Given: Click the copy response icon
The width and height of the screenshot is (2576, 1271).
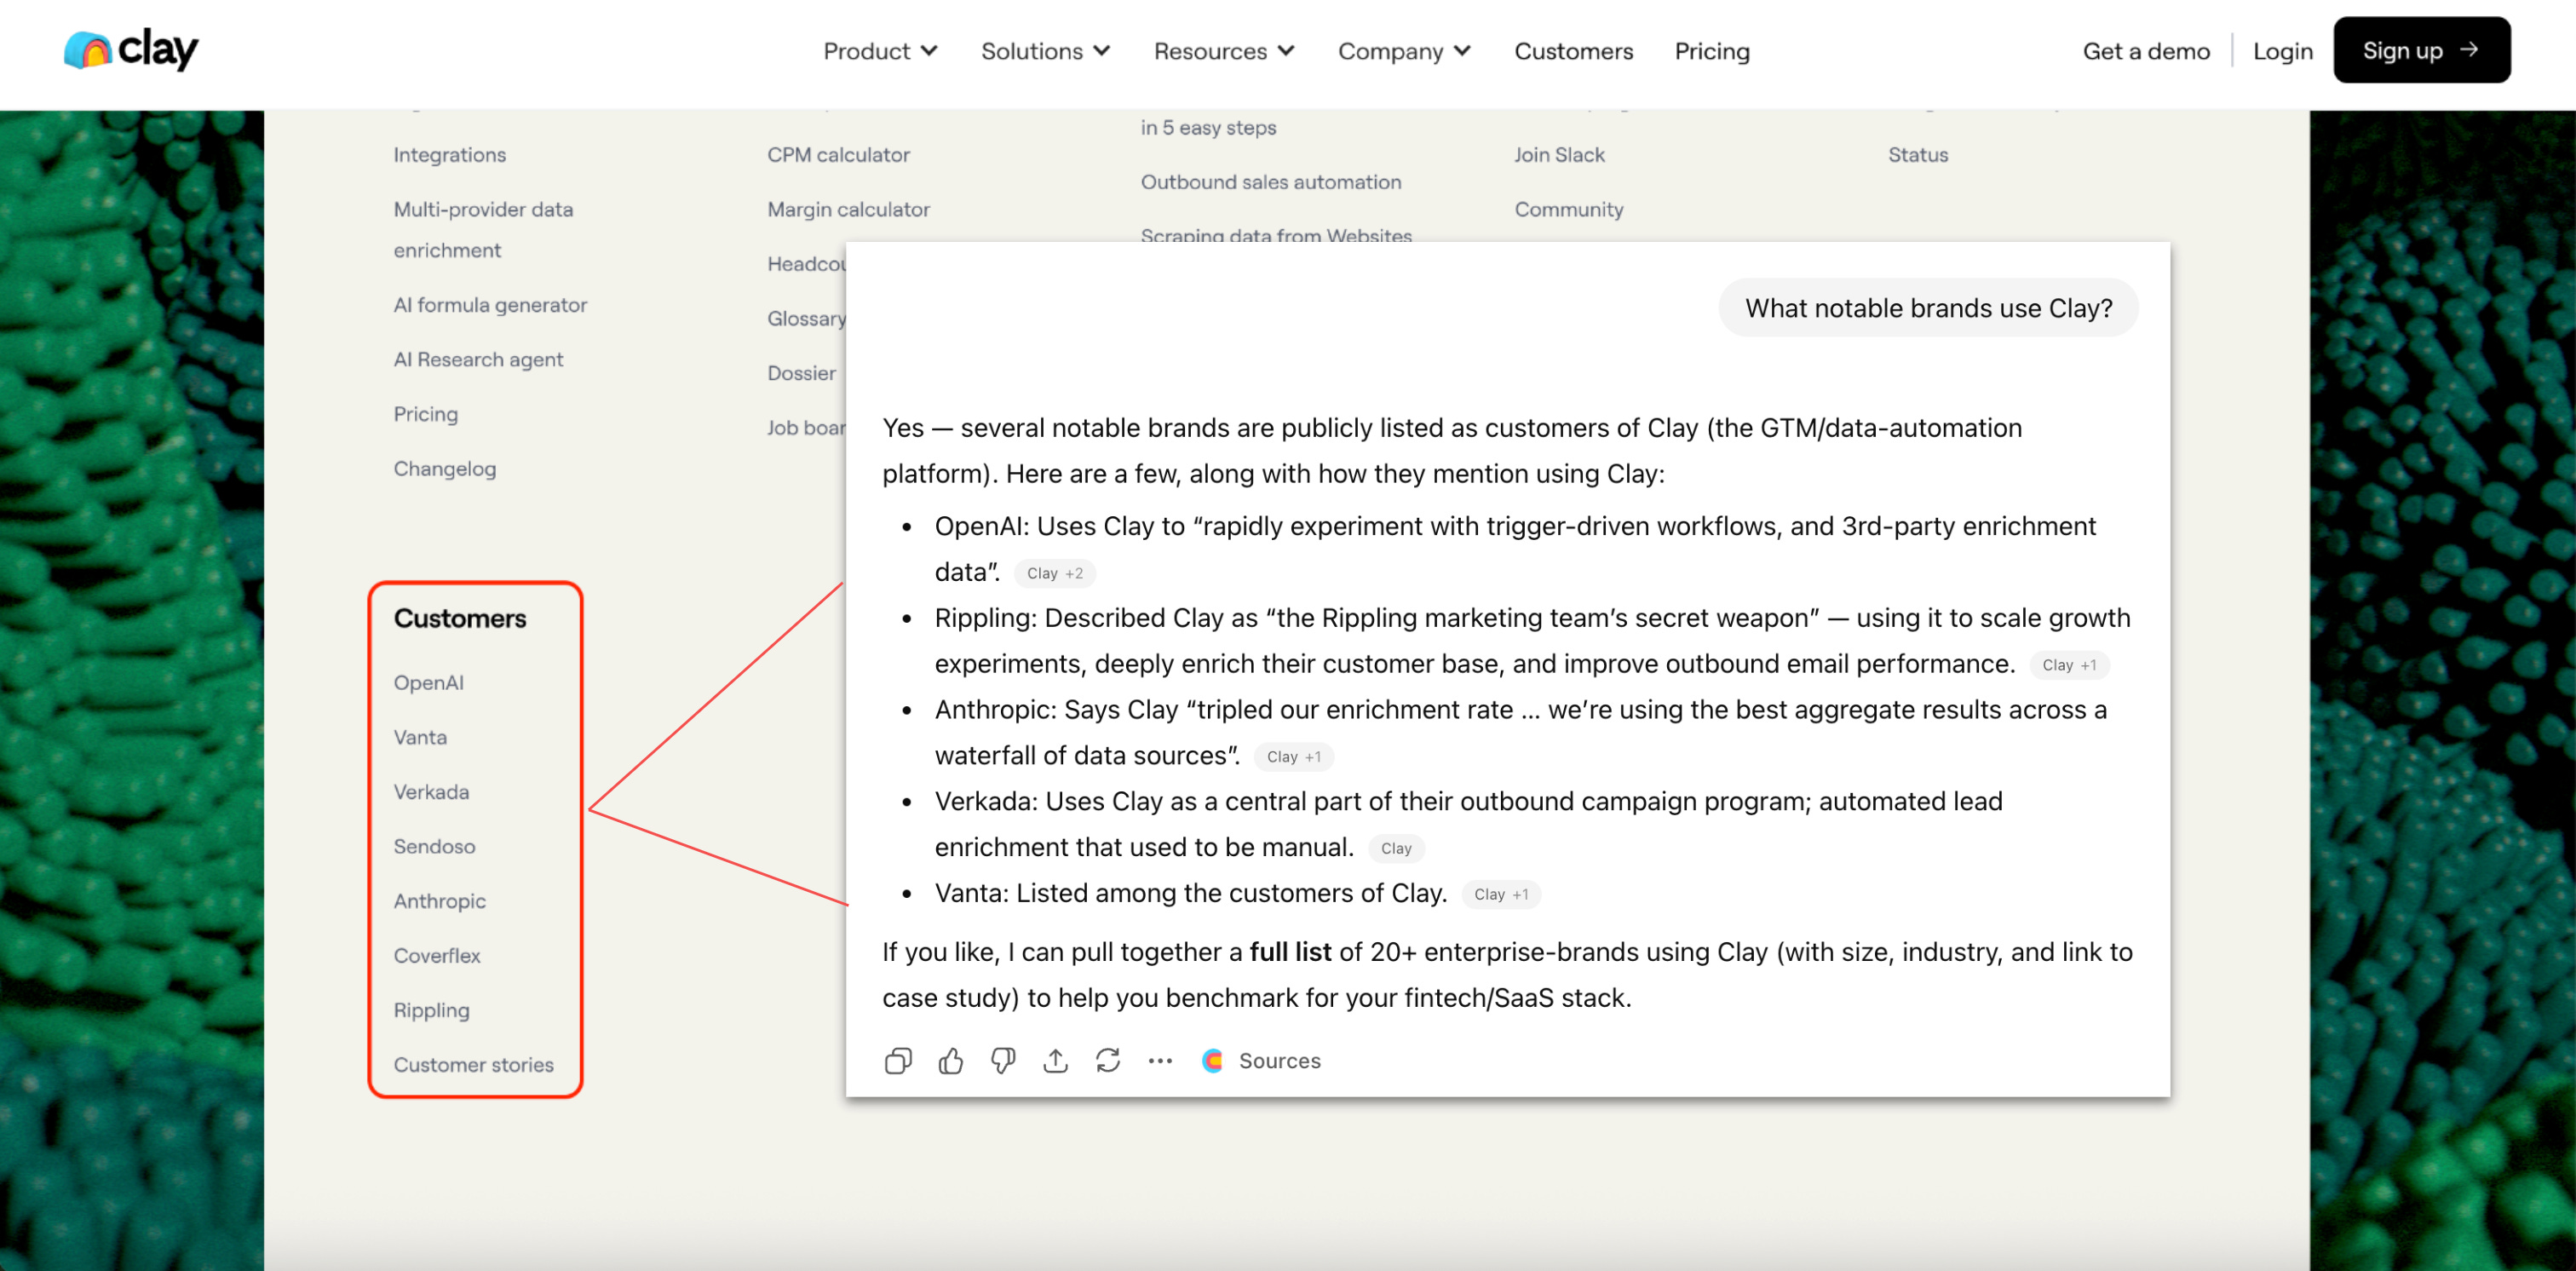Looking at the screenshot, I should tap(898, 1060).
